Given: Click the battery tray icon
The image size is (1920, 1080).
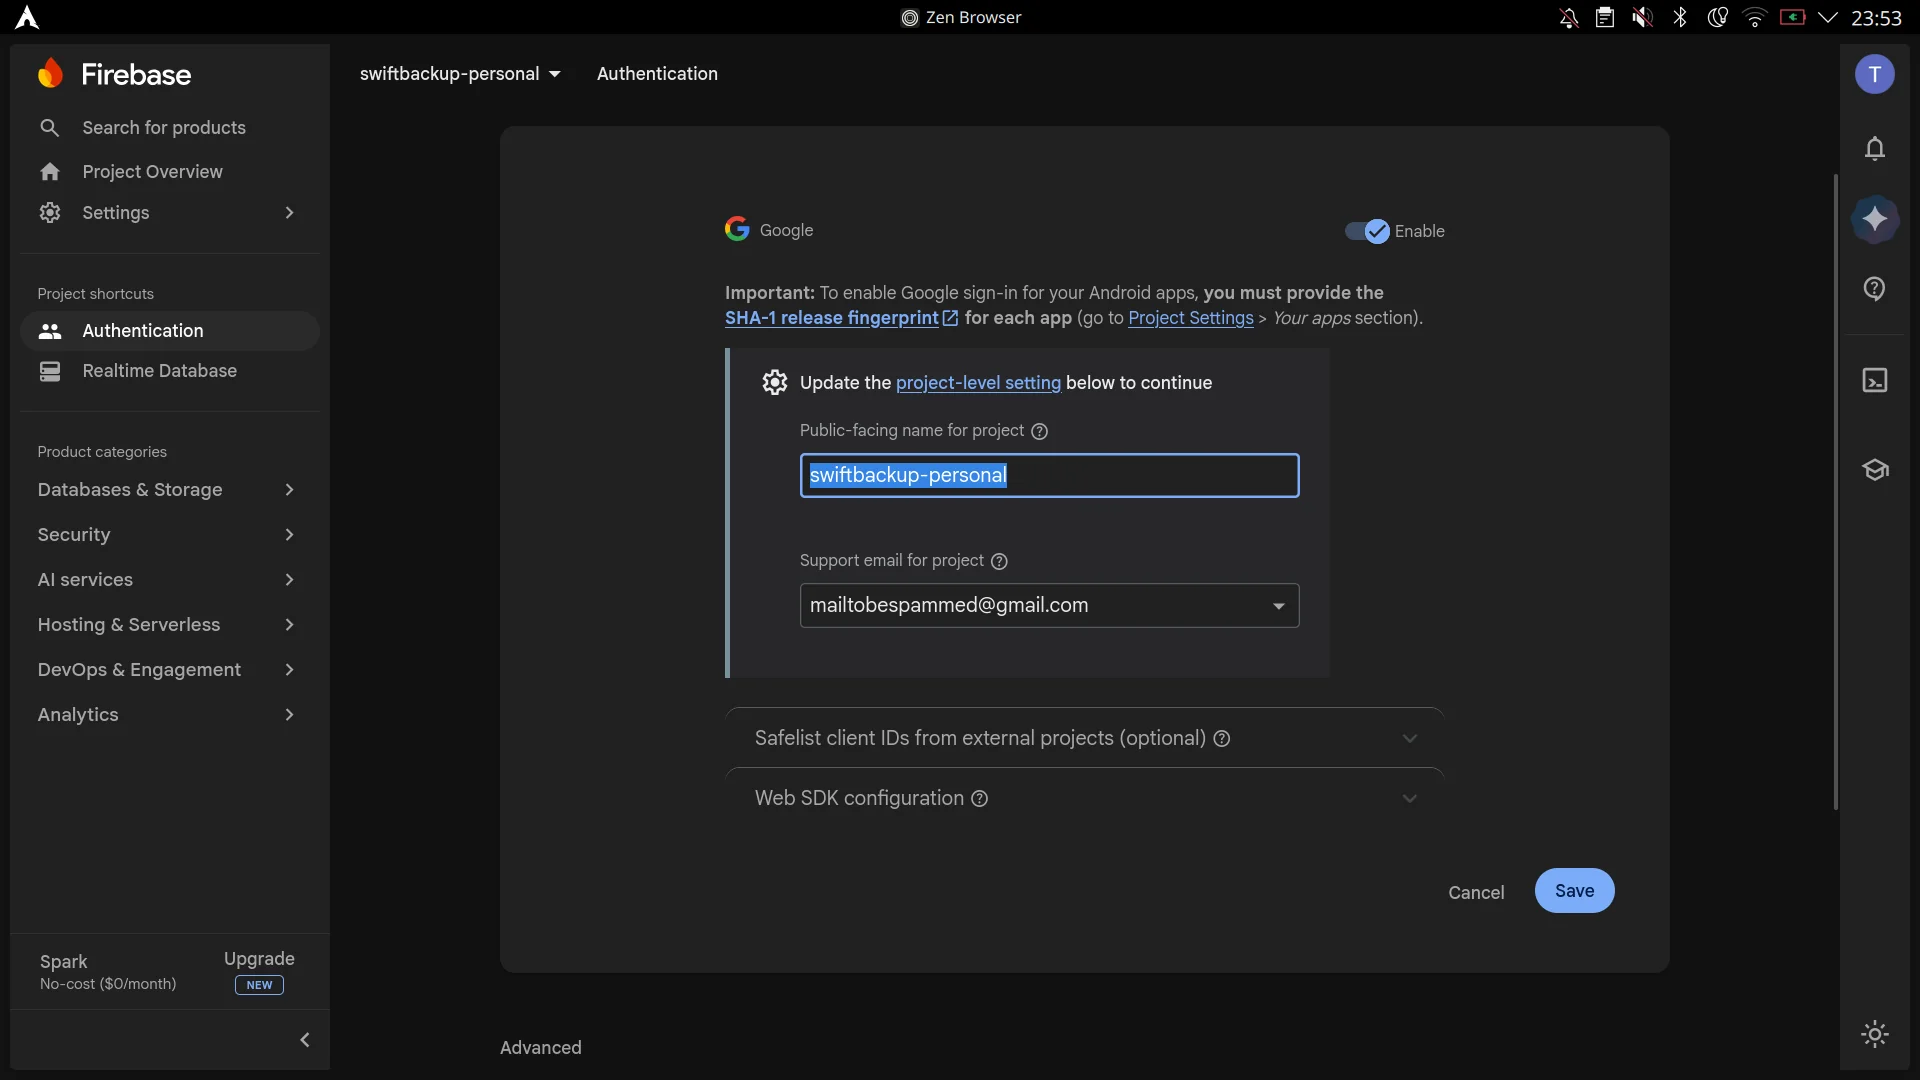Looking at the screenshot, I should (x=1792, y=18).
